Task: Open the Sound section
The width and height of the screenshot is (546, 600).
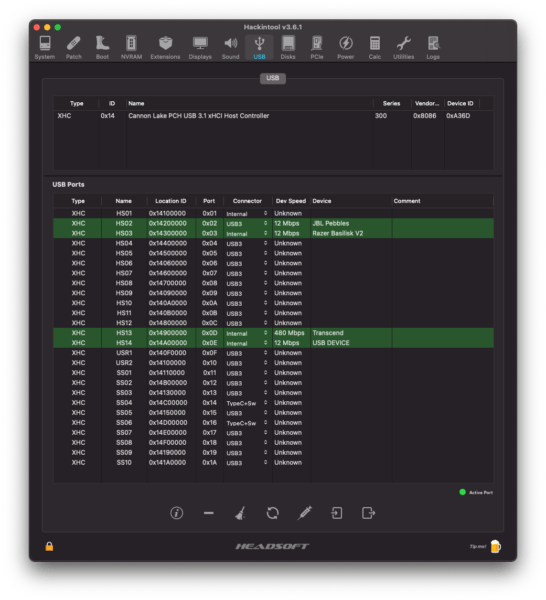Action: (x=231, y=47)
